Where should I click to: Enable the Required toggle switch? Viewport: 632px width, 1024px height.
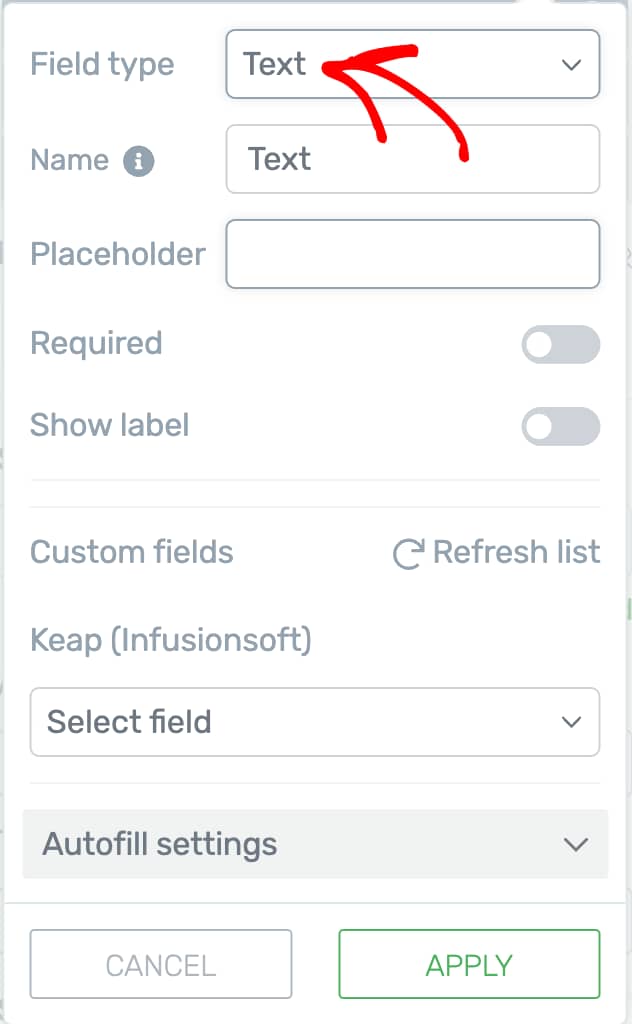[x=560, y=345]
